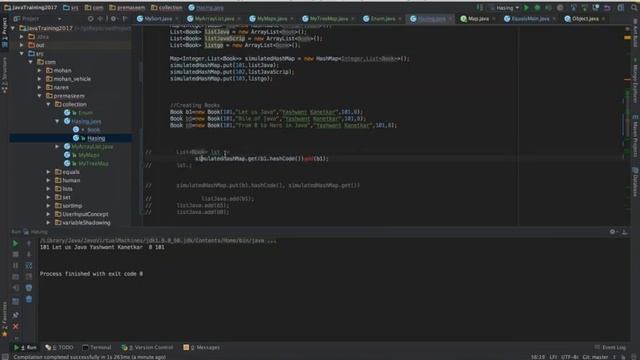Switch to the Object.java tab

click(585, 19)
